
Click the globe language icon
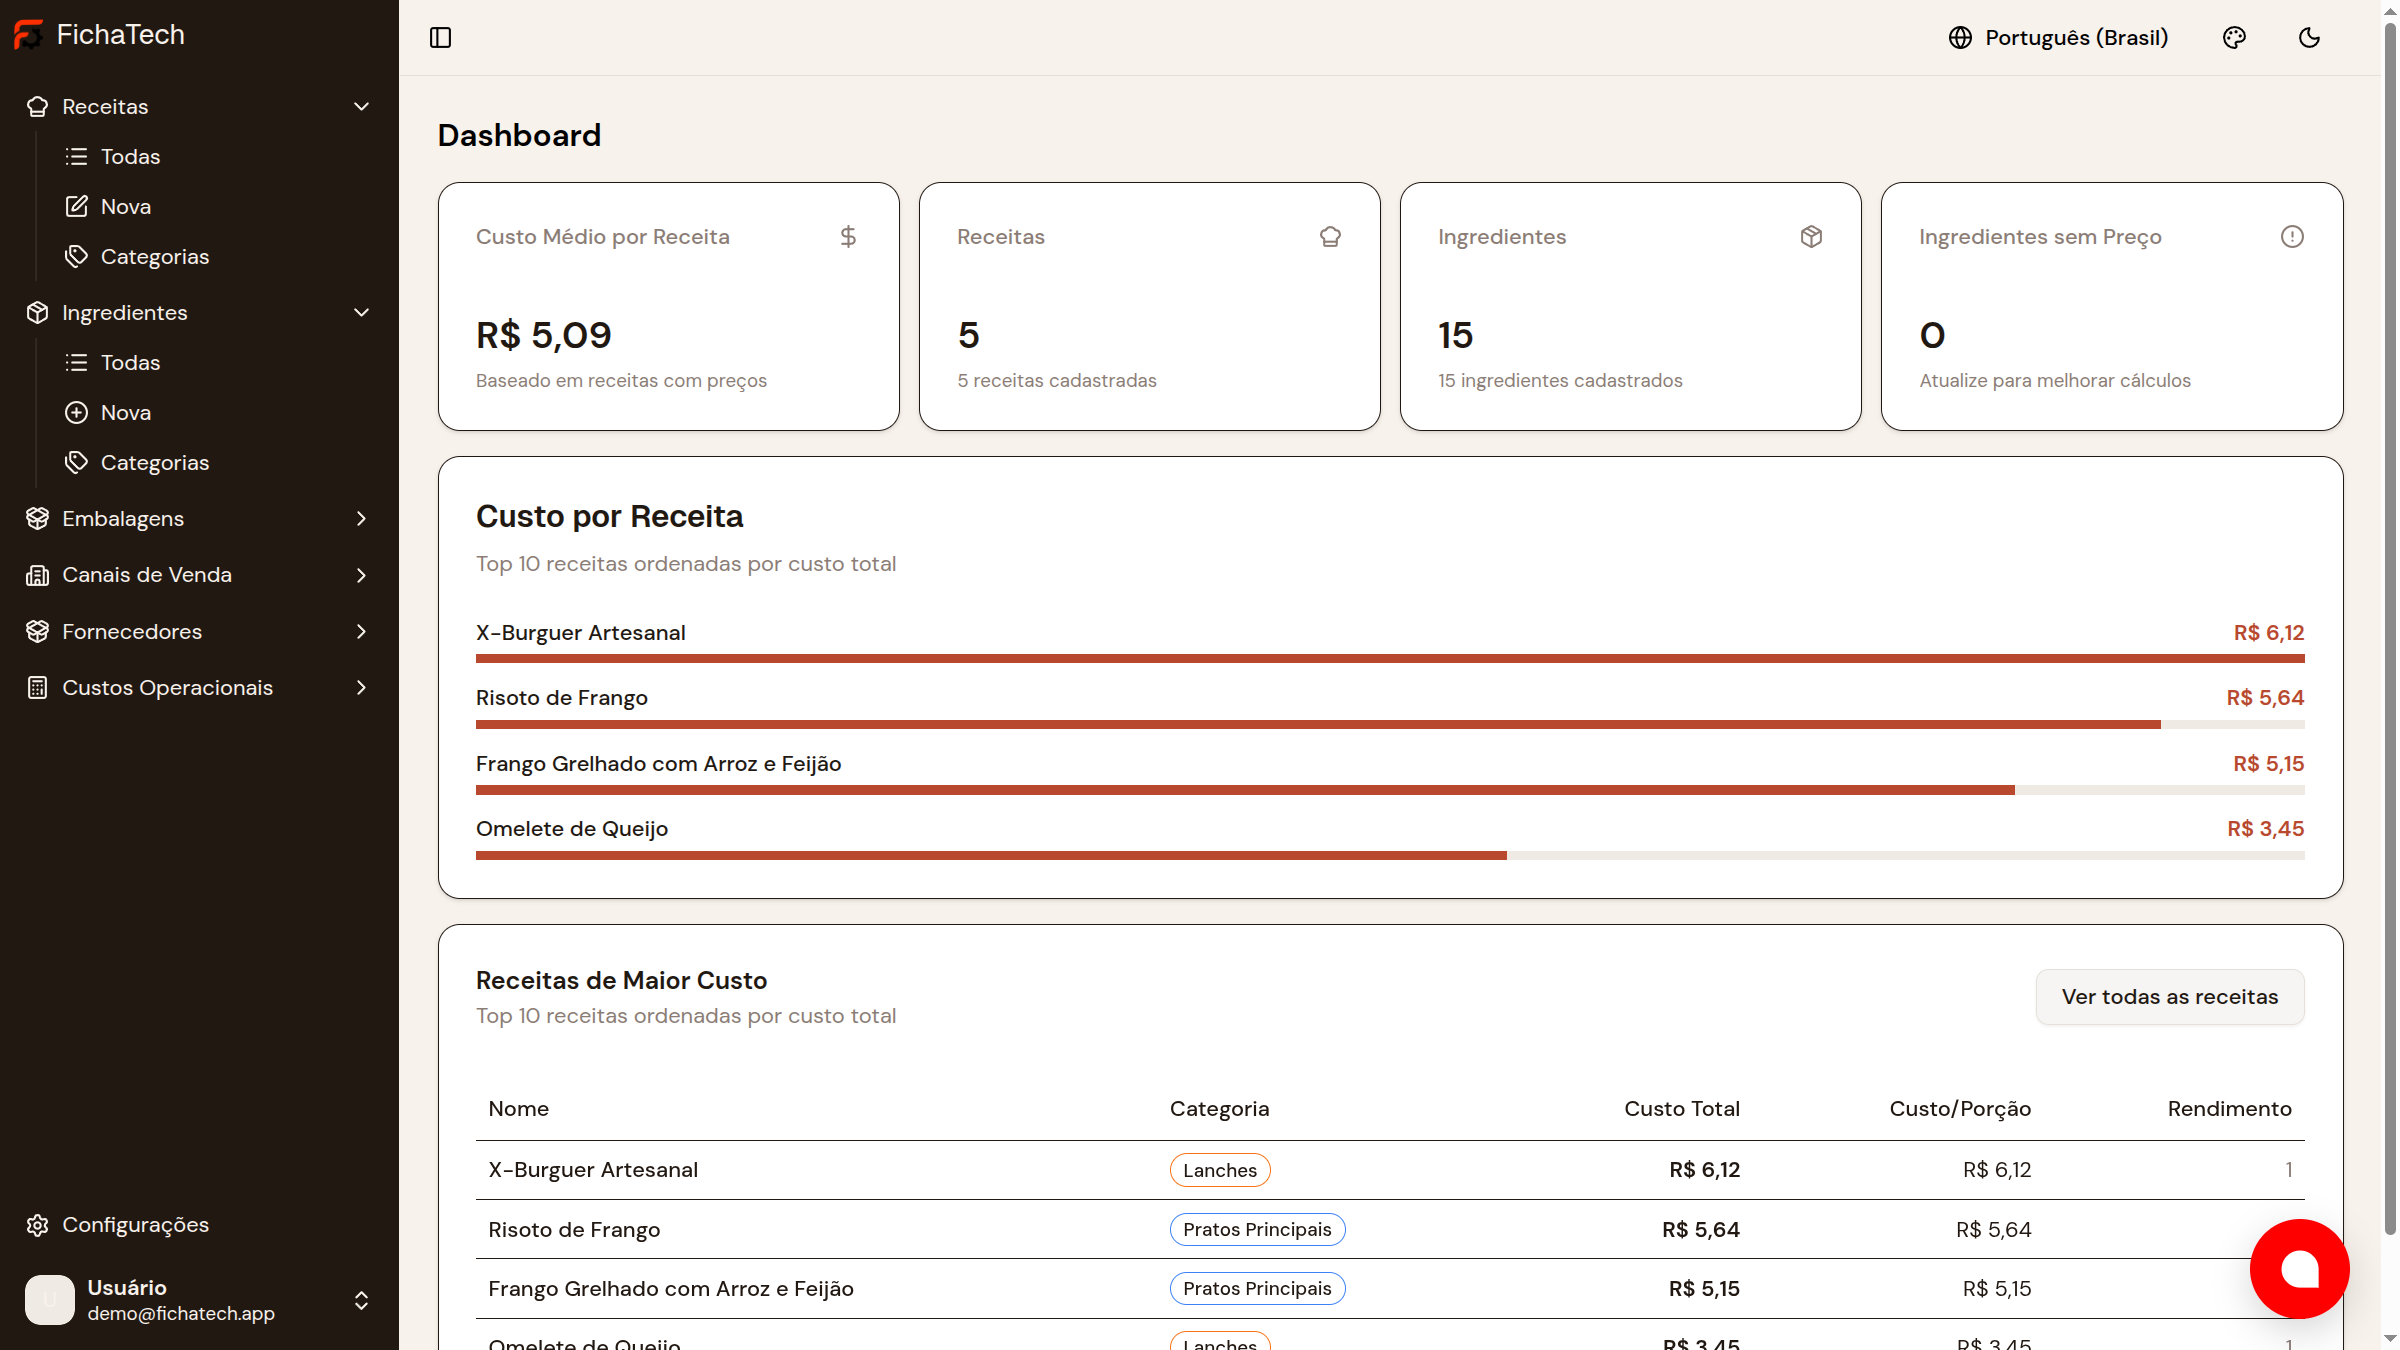tap(1960, 38)
